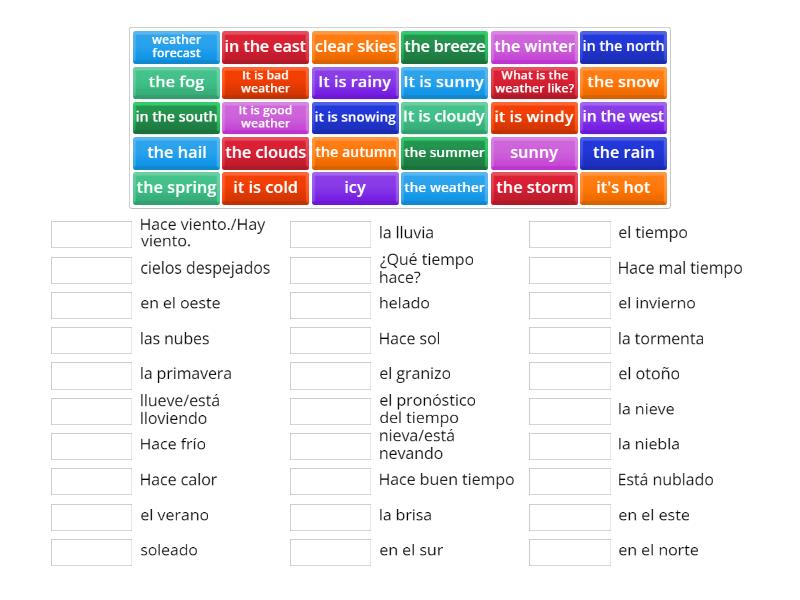Pick the 'in the north' tile

tap(623, 46)
